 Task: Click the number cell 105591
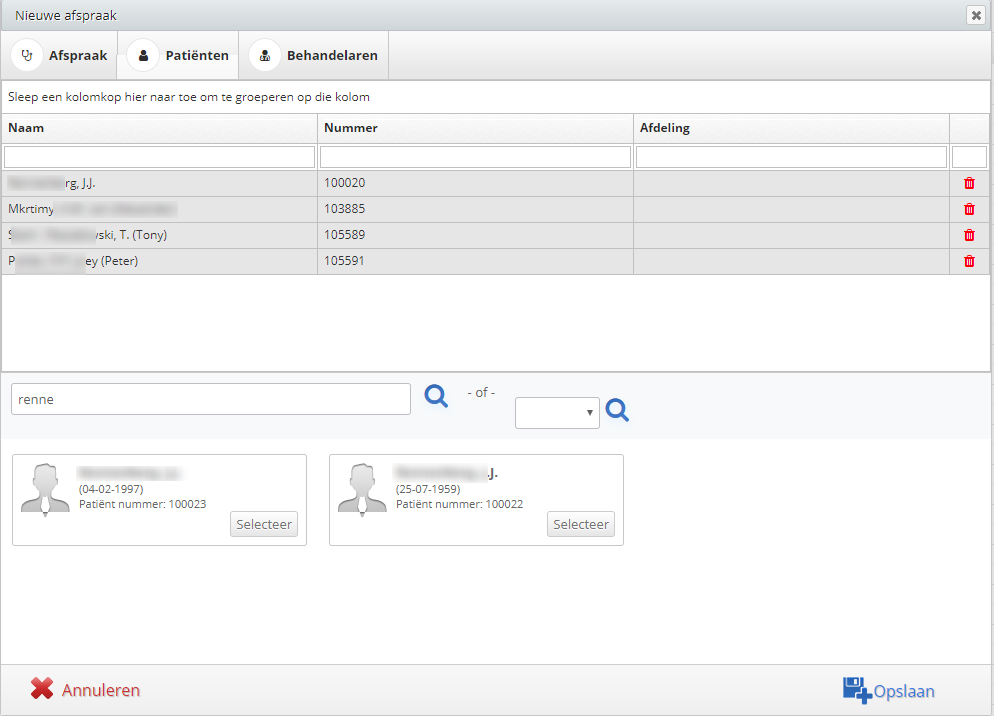475,261
